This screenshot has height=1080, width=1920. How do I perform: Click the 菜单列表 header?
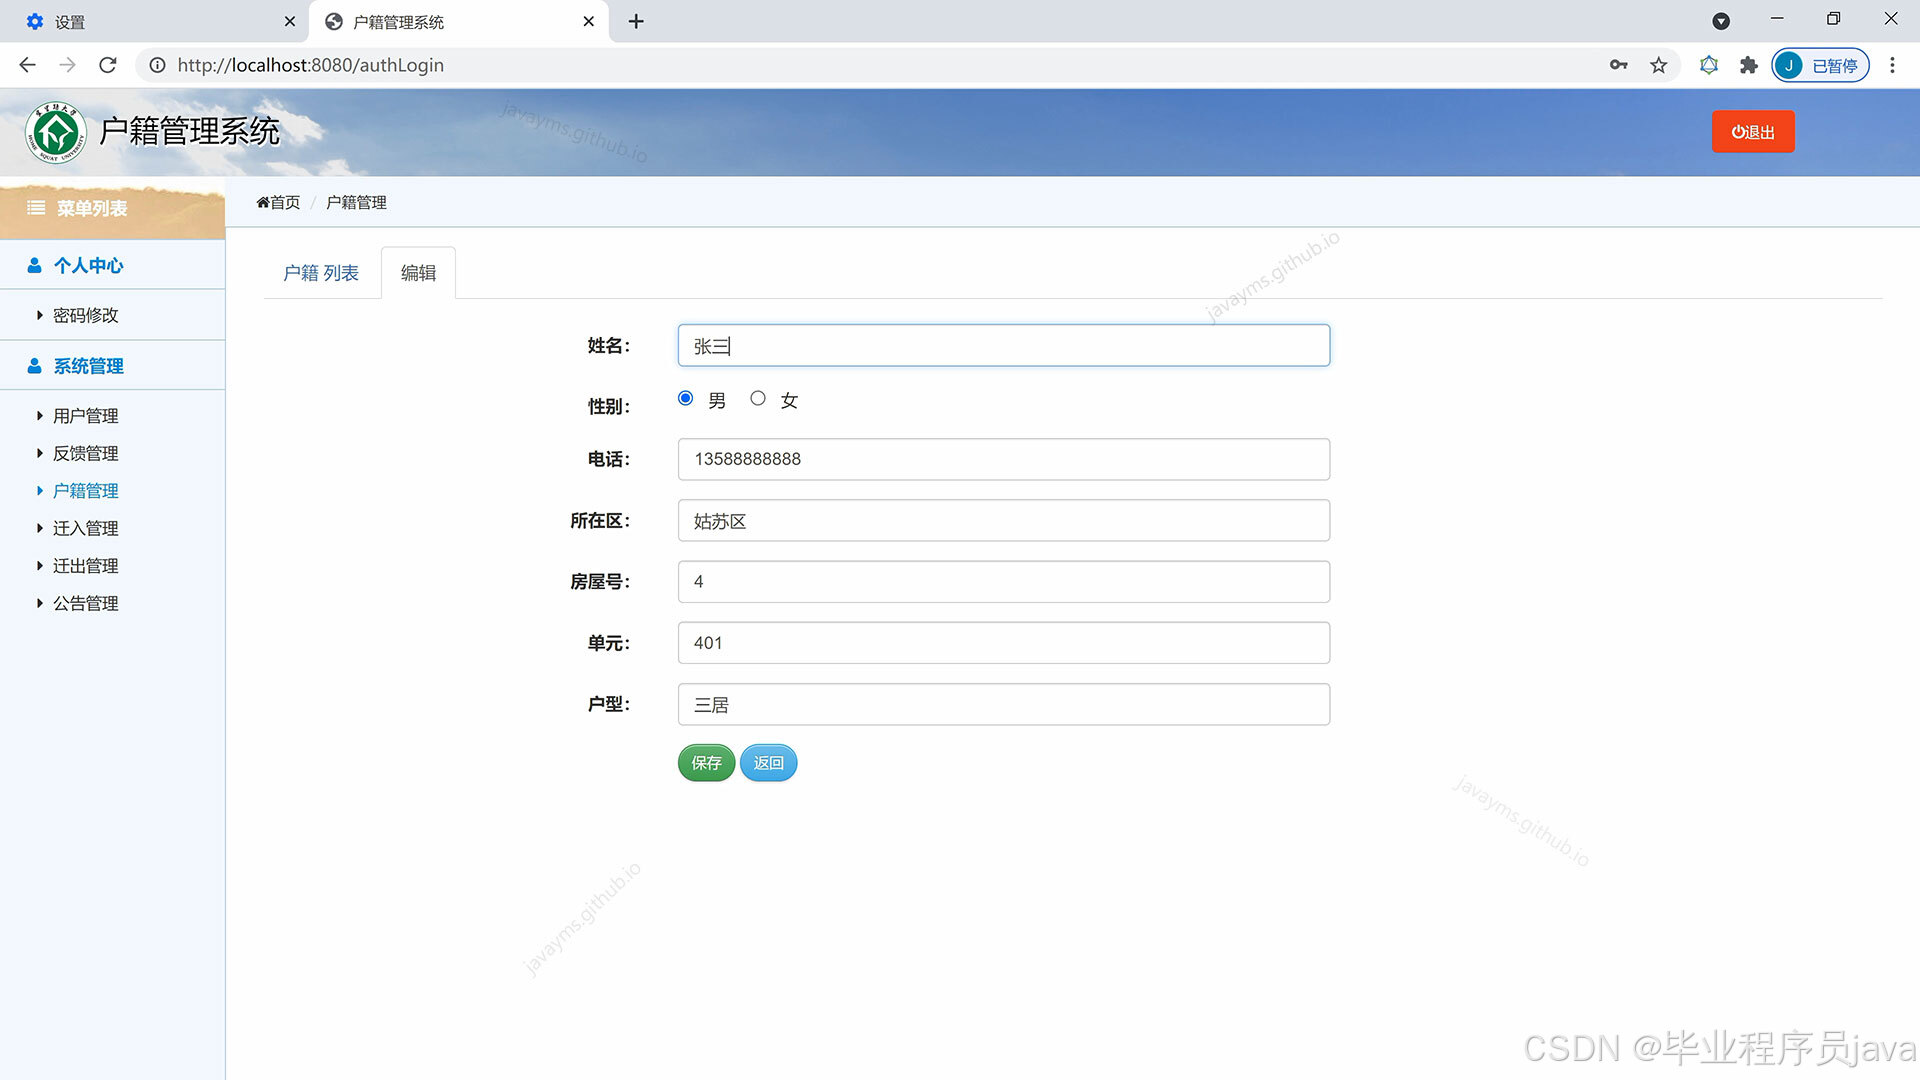[x=112, y=208]
